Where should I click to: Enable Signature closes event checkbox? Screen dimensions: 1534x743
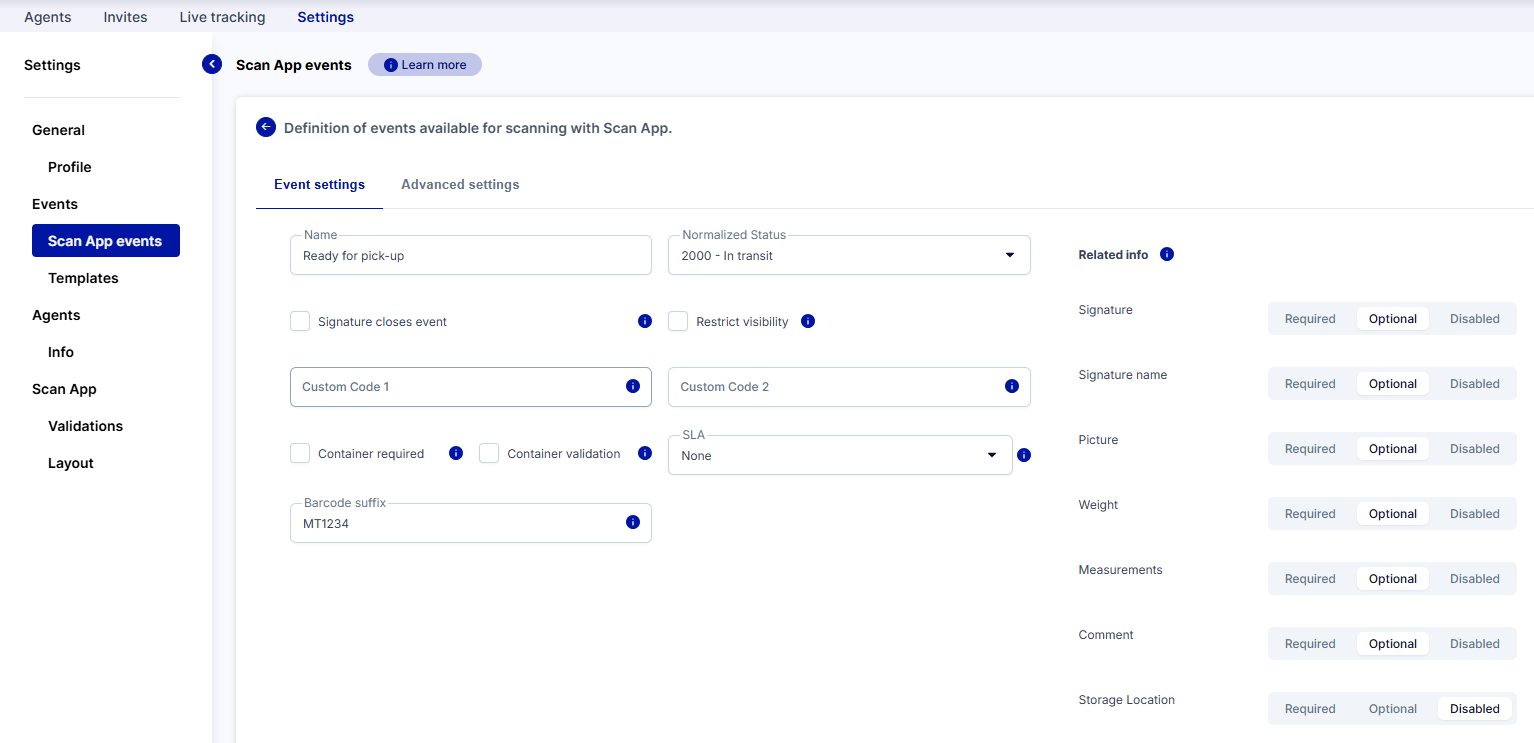300,321
